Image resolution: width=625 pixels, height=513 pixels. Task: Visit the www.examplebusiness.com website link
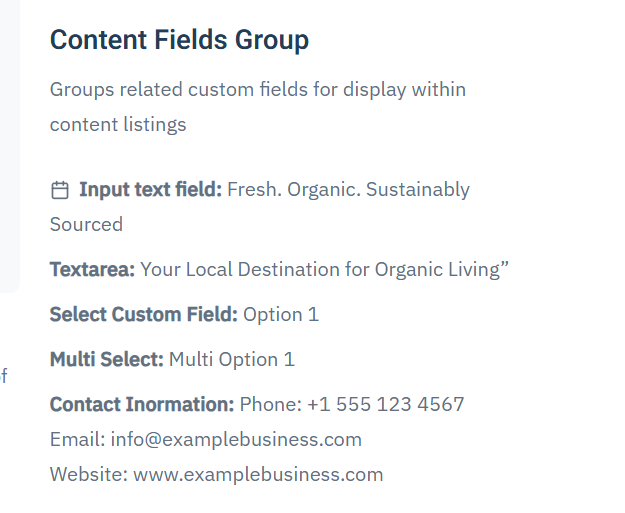(258, 474)
